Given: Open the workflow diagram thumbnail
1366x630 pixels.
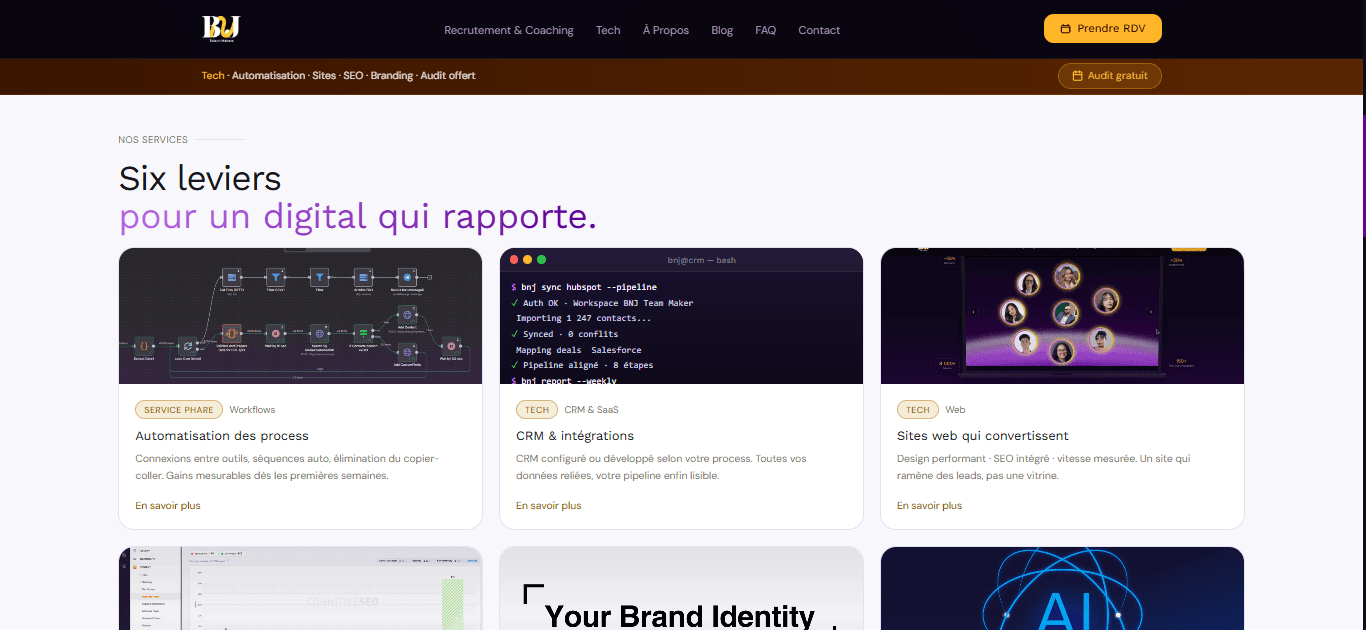Looking at the screenshot, I should click(x=300, y=316).
